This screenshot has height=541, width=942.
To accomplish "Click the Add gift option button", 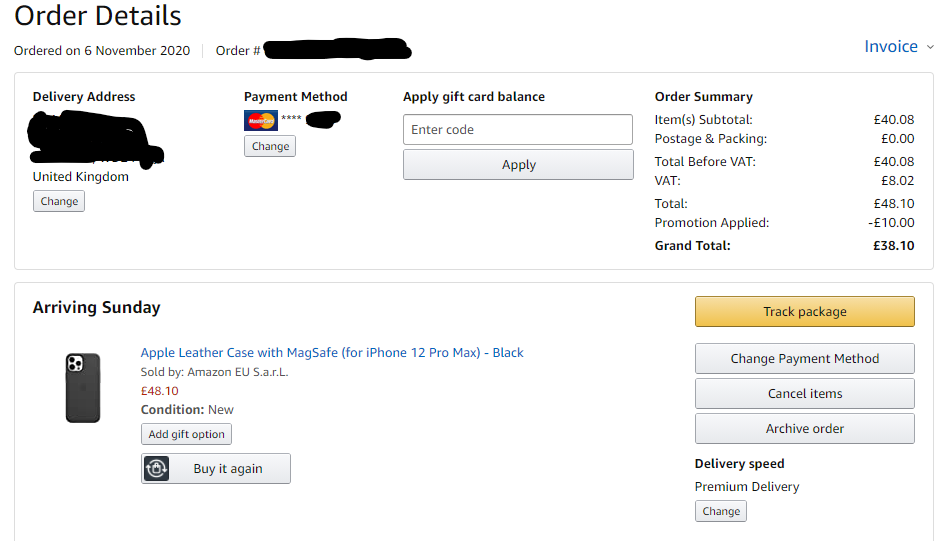I will pos(186,434).
